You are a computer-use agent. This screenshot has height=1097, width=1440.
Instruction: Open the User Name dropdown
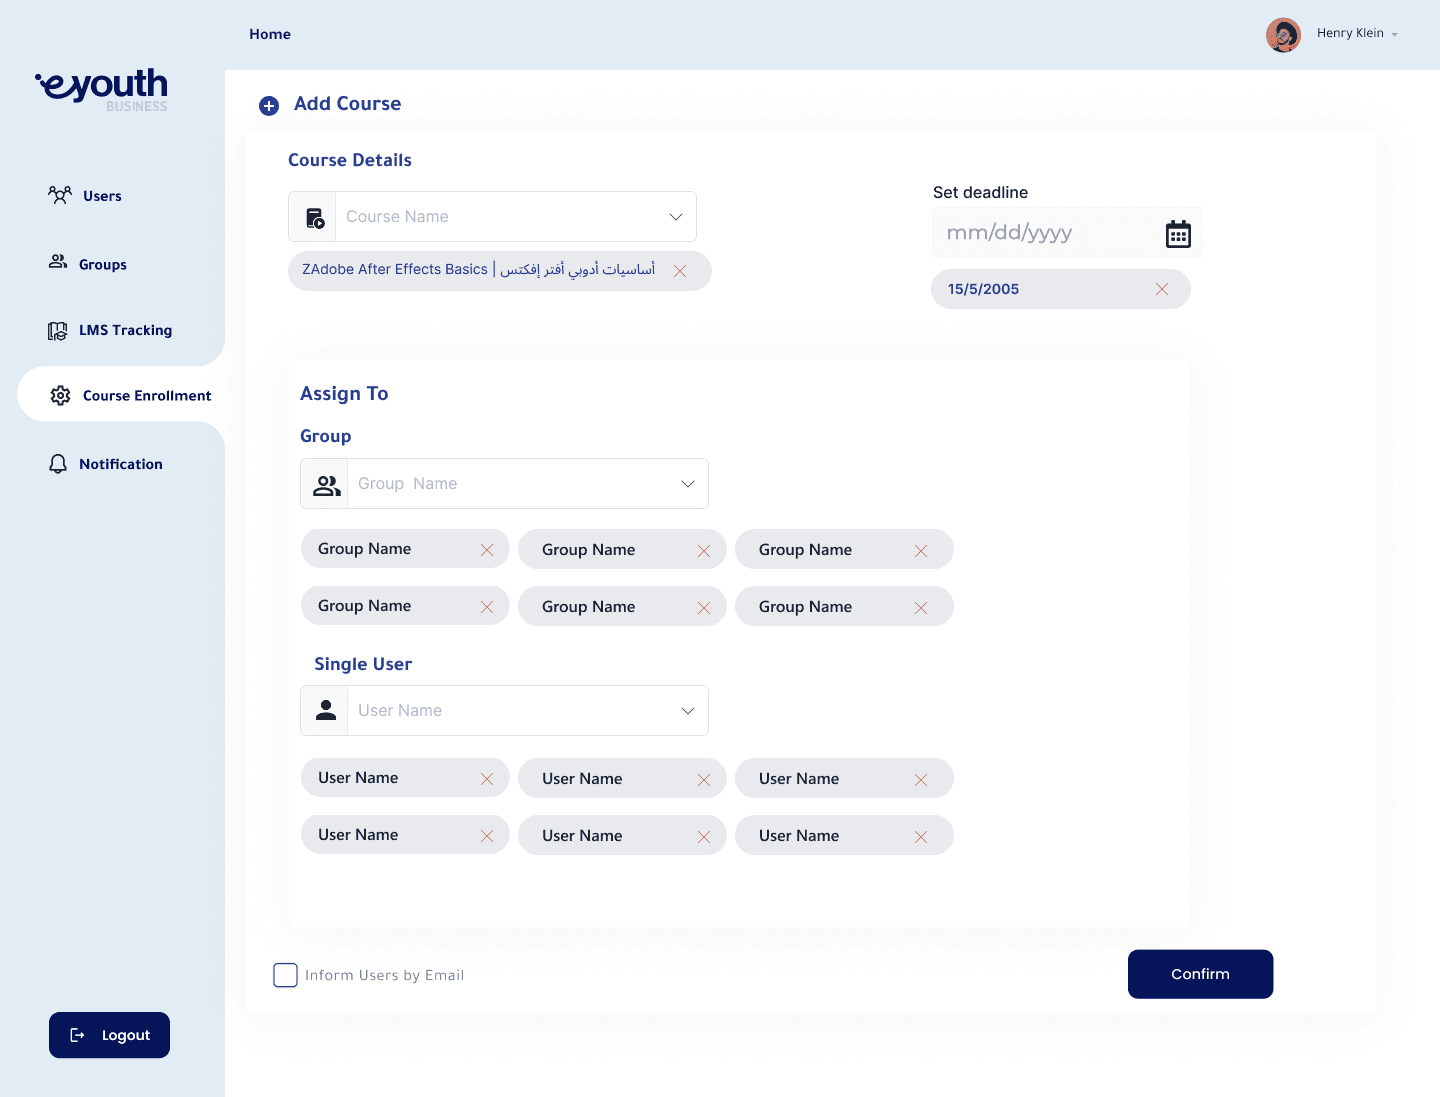pos(687,711)
